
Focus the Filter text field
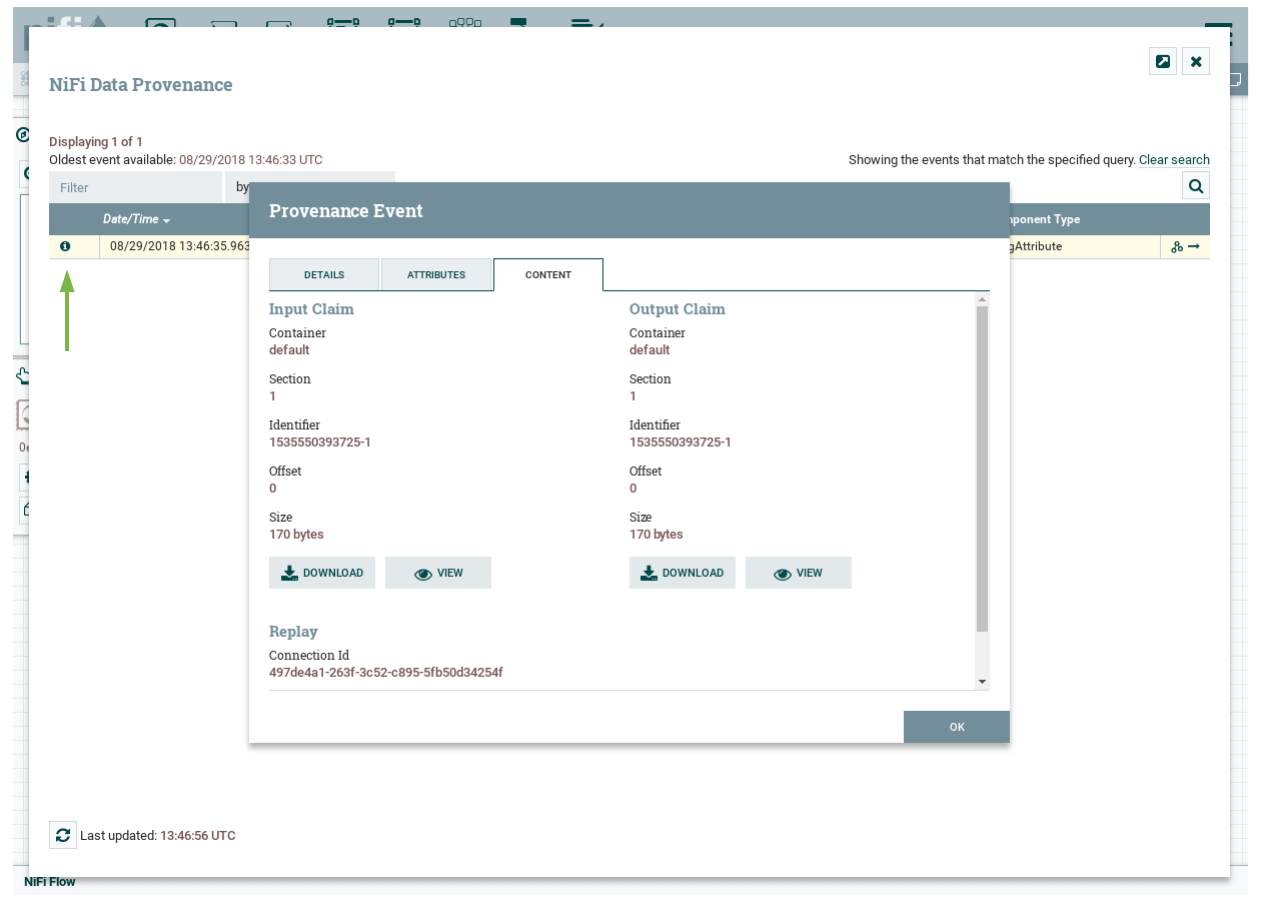(135, 187)
